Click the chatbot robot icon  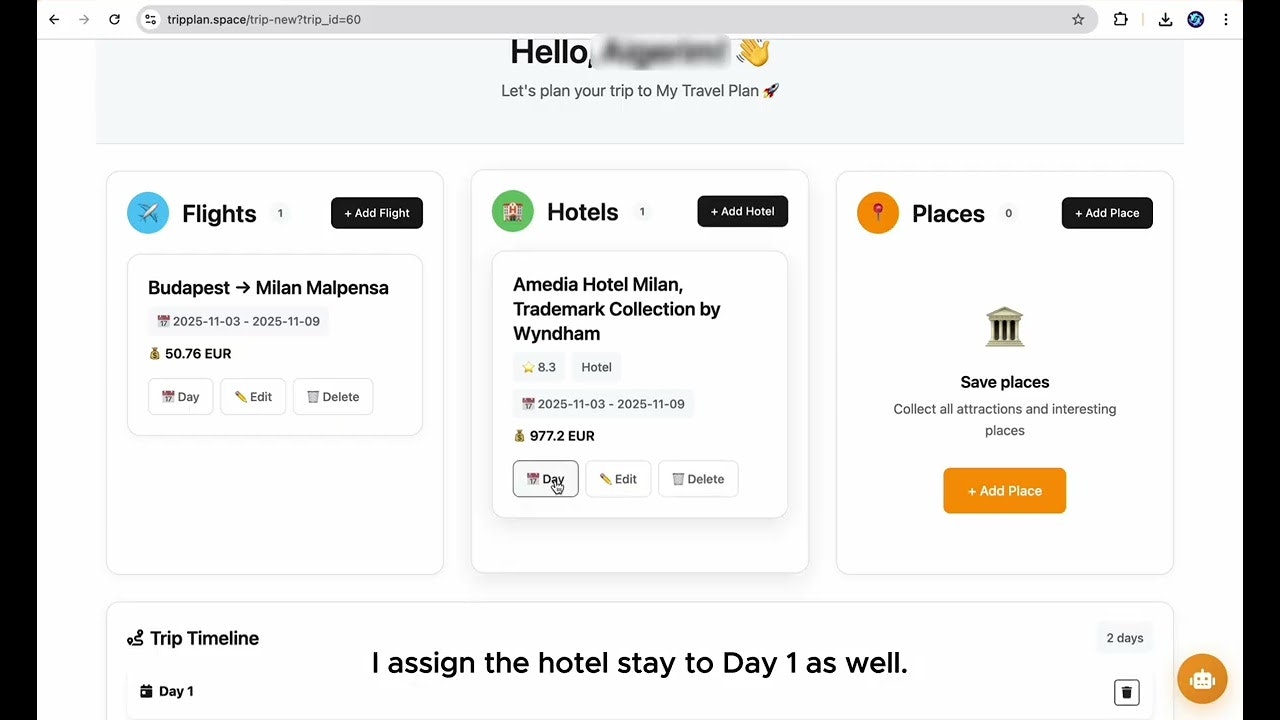click(1201, 679)
